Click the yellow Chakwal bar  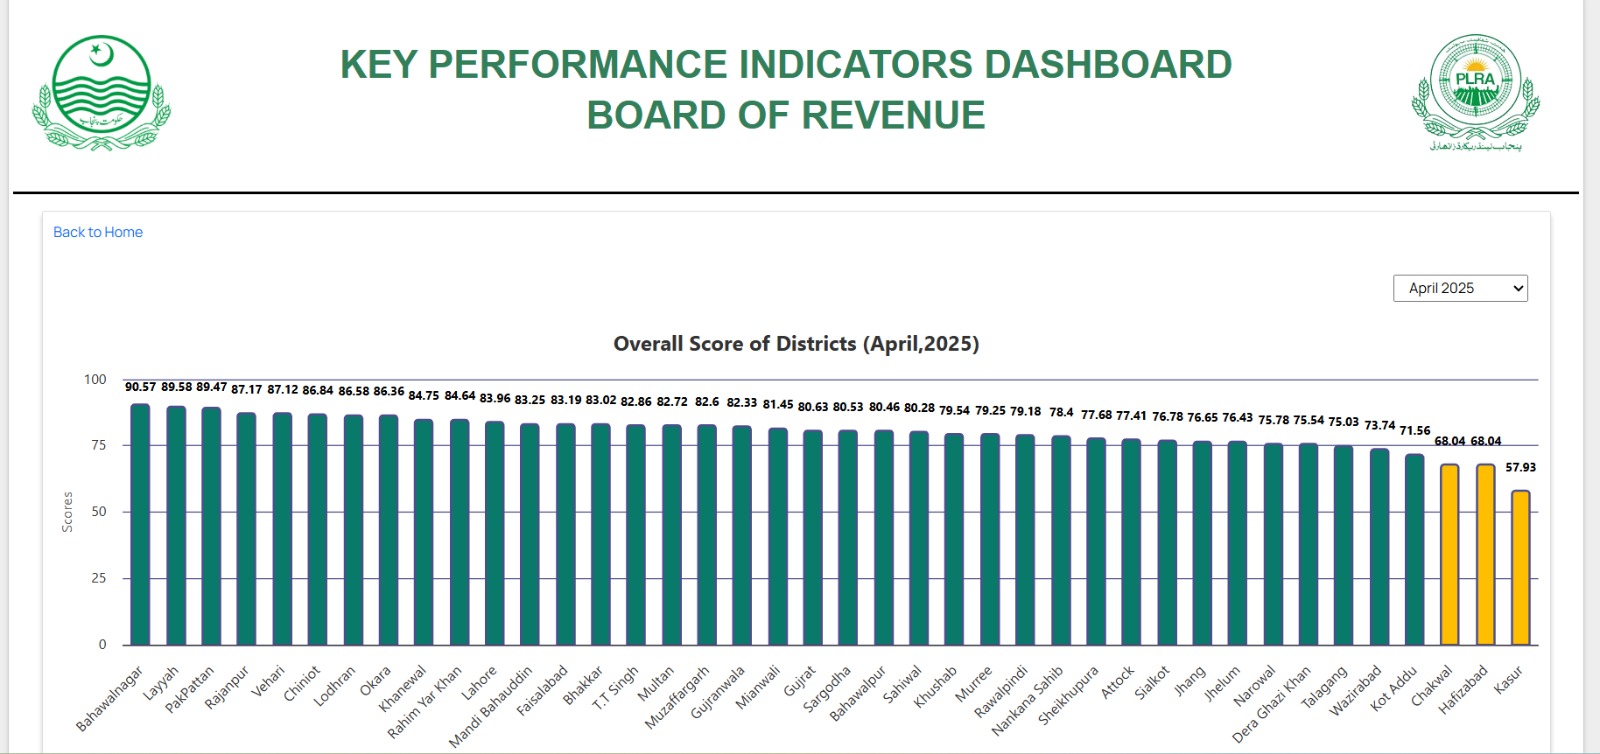(1449, 555)
